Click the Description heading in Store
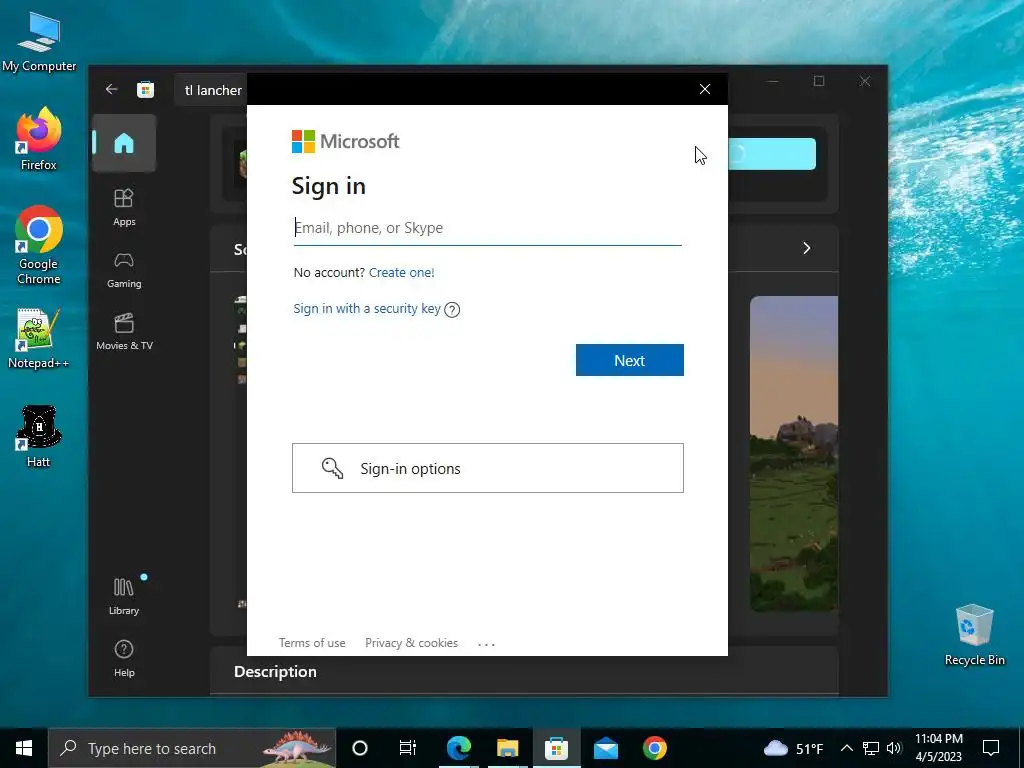This screenshot has height=768, width=1024. click(x=275, y=671)
